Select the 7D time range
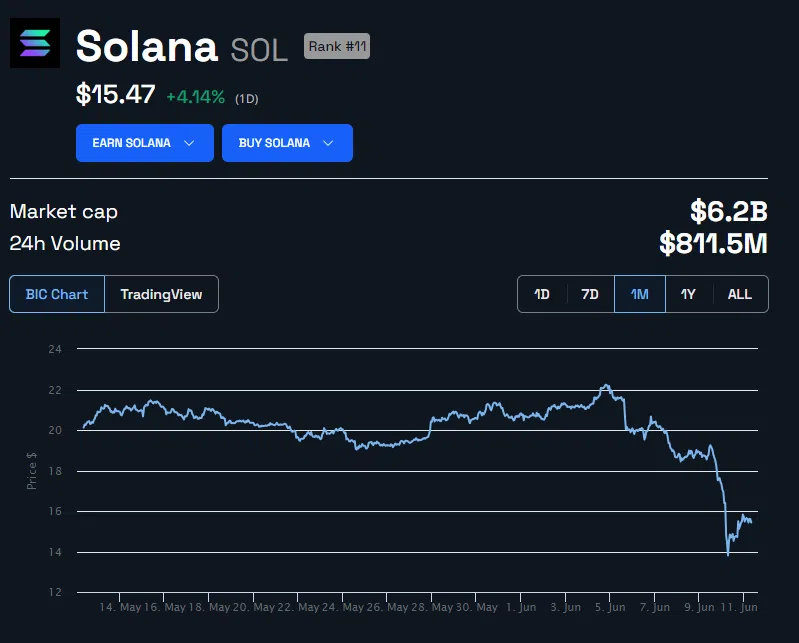The height and width of the screenshot is (643, 799). click(x=590, y=294)
